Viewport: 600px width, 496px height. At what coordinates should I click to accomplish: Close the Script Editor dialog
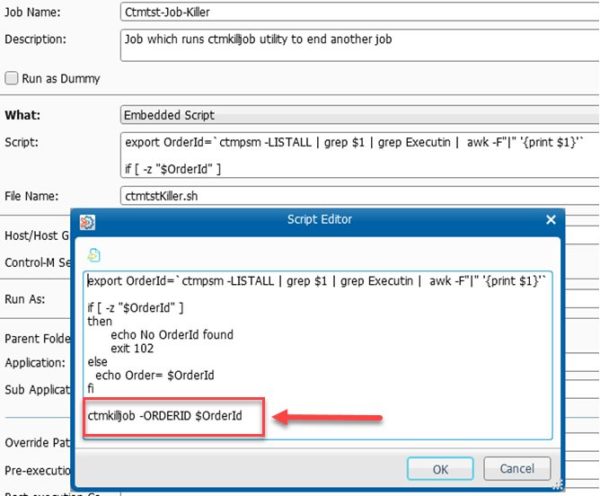(551, 220)
